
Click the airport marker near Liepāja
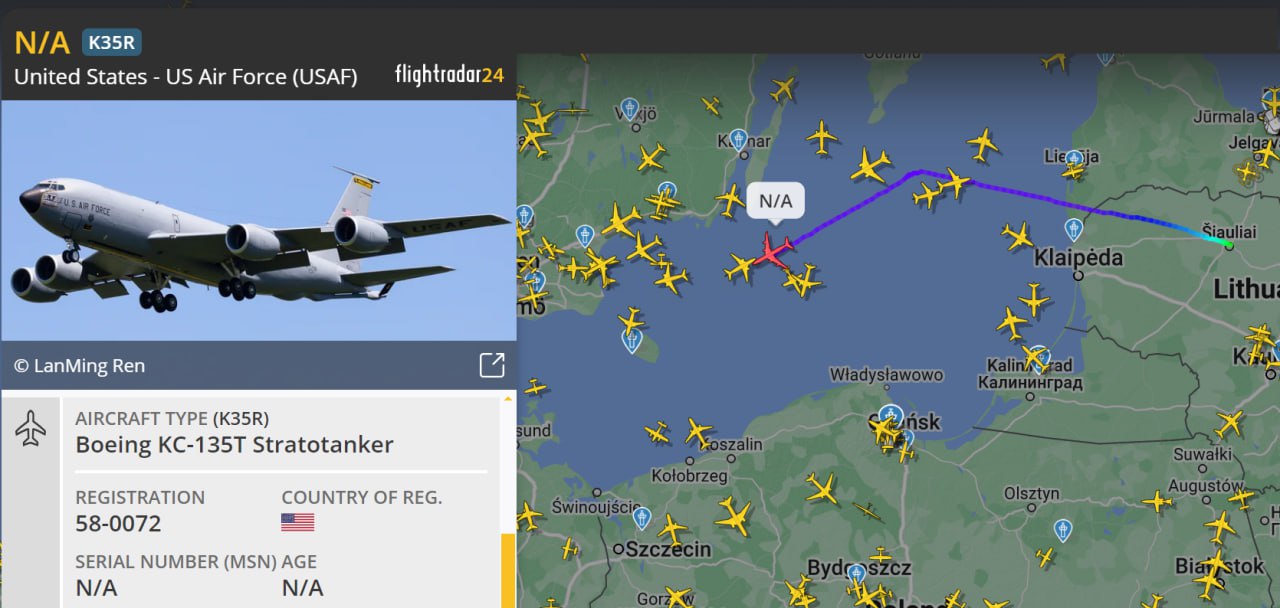click(x=1074, y=160)
